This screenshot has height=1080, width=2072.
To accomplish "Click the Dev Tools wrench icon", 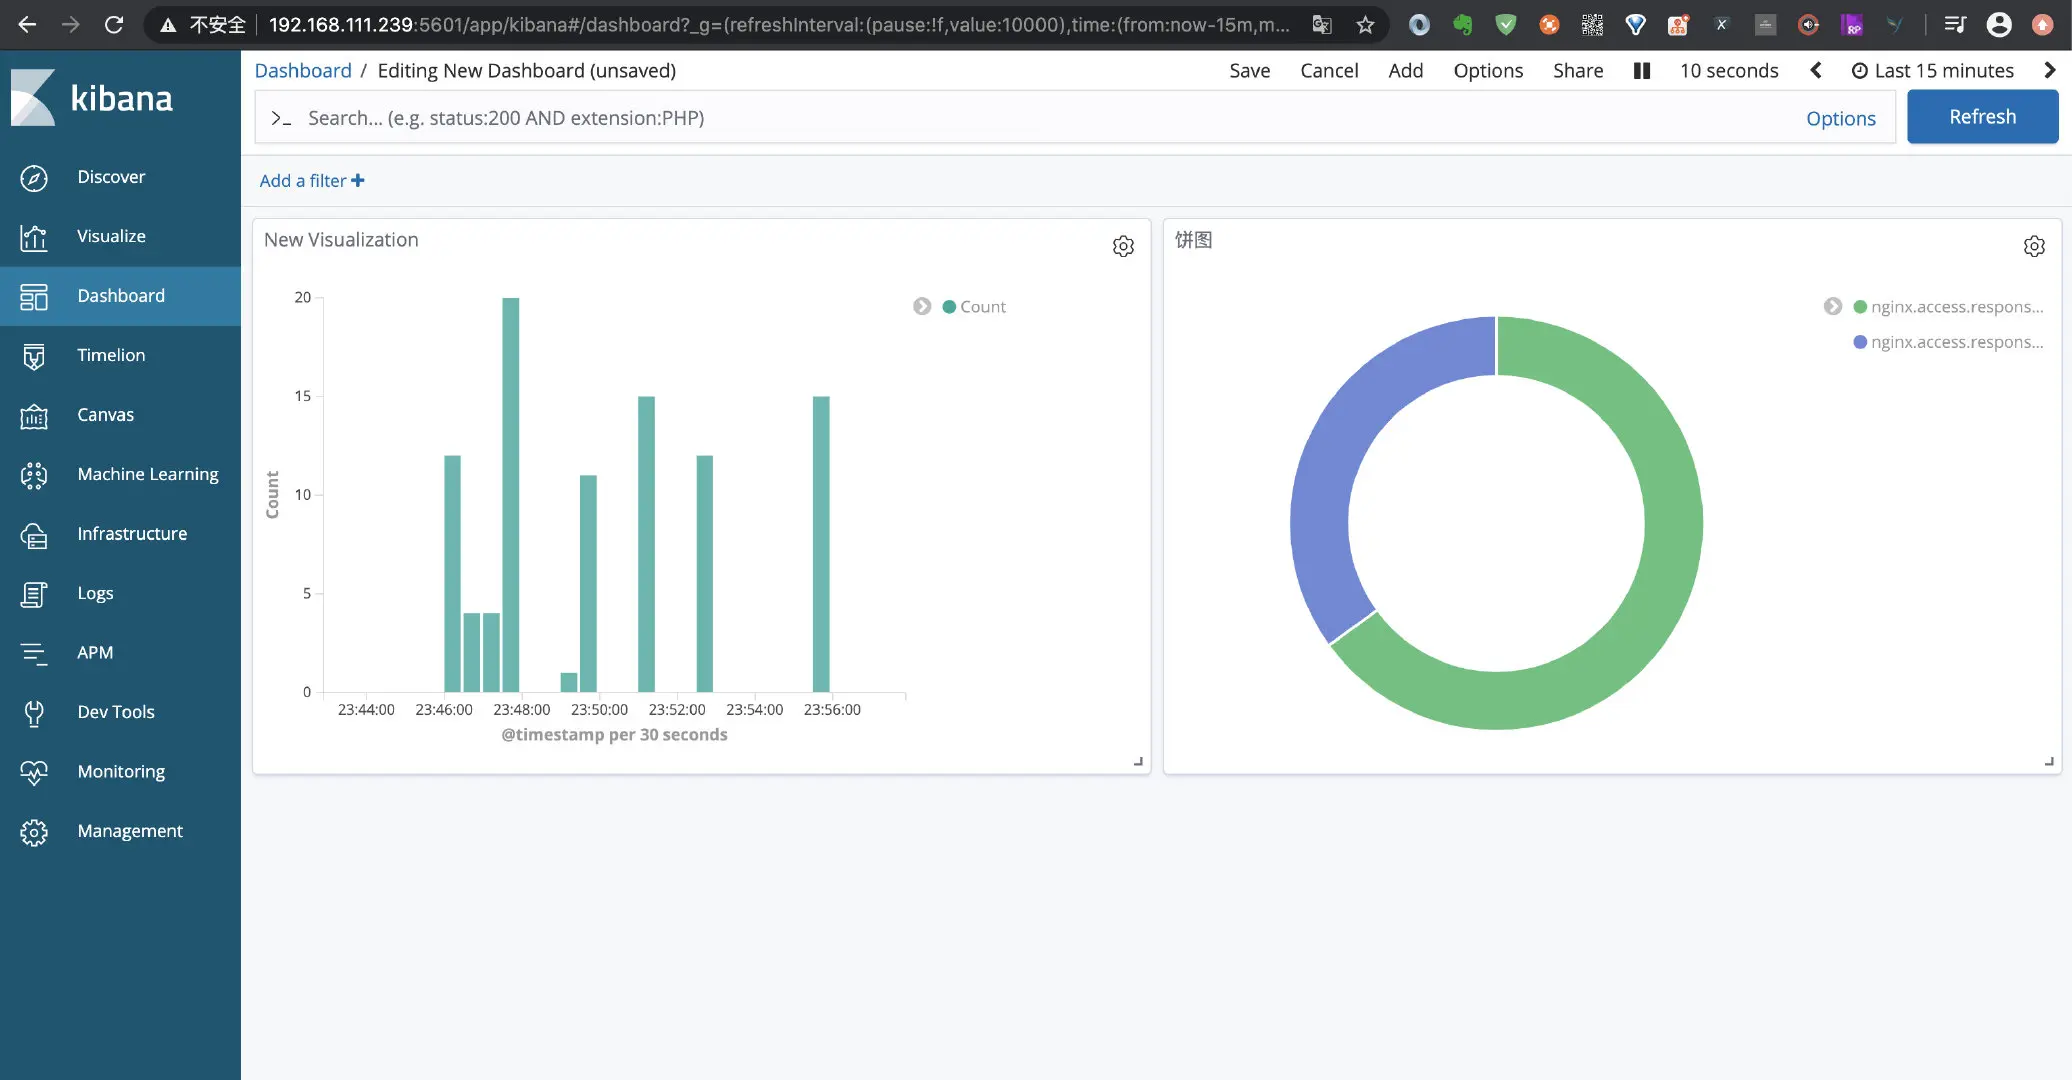I will pos(34,713).
